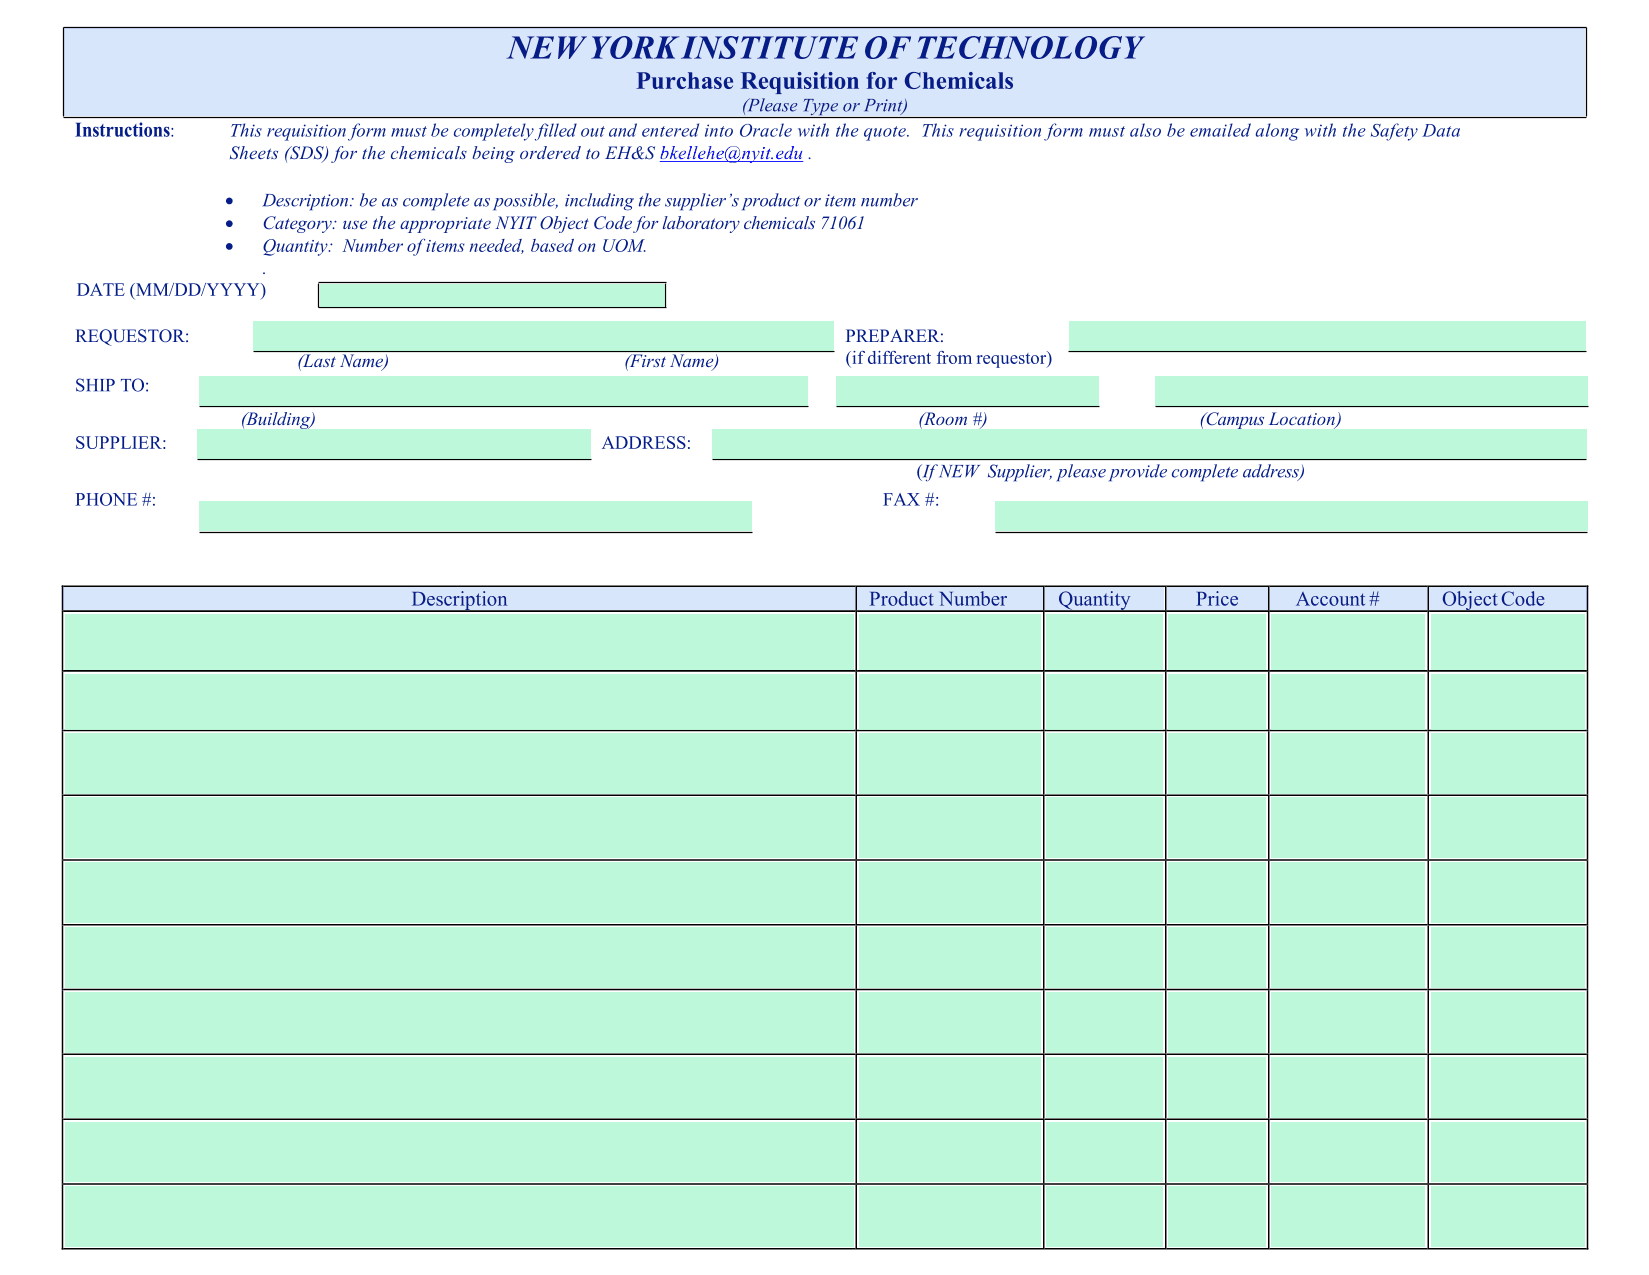Click the SUPPLIER input field
Image resolution: width=1649 pixels, height=1275 pixels.
[394, 444]
